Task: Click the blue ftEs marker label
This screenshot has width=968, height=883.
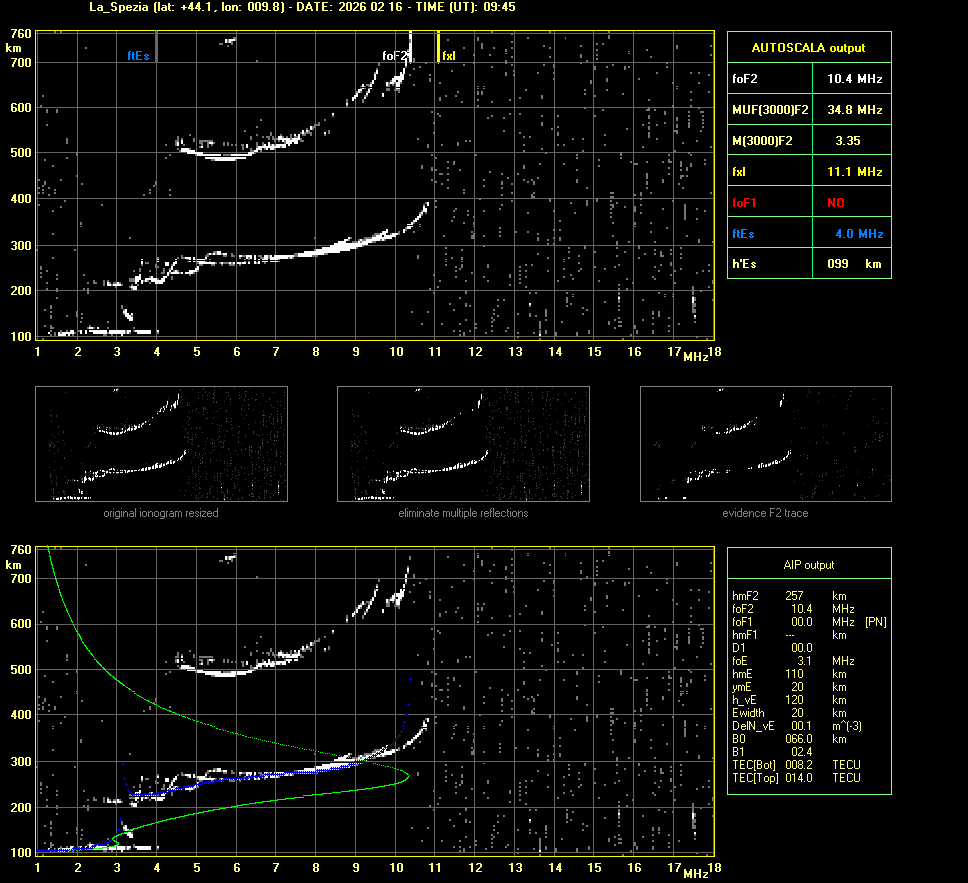Action: (138, 56)
